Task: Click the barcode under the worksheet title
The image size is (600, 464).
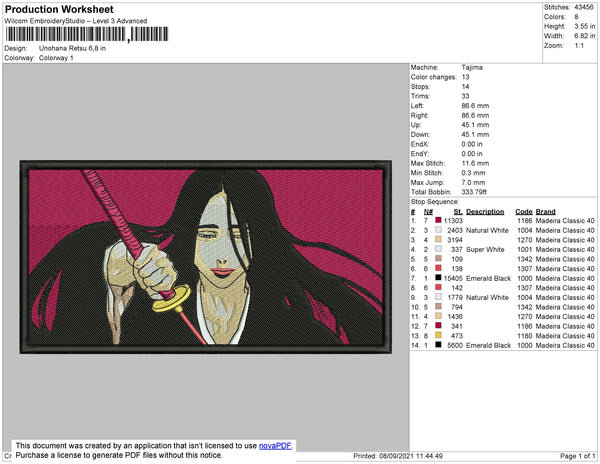Action: pos(87,34)
